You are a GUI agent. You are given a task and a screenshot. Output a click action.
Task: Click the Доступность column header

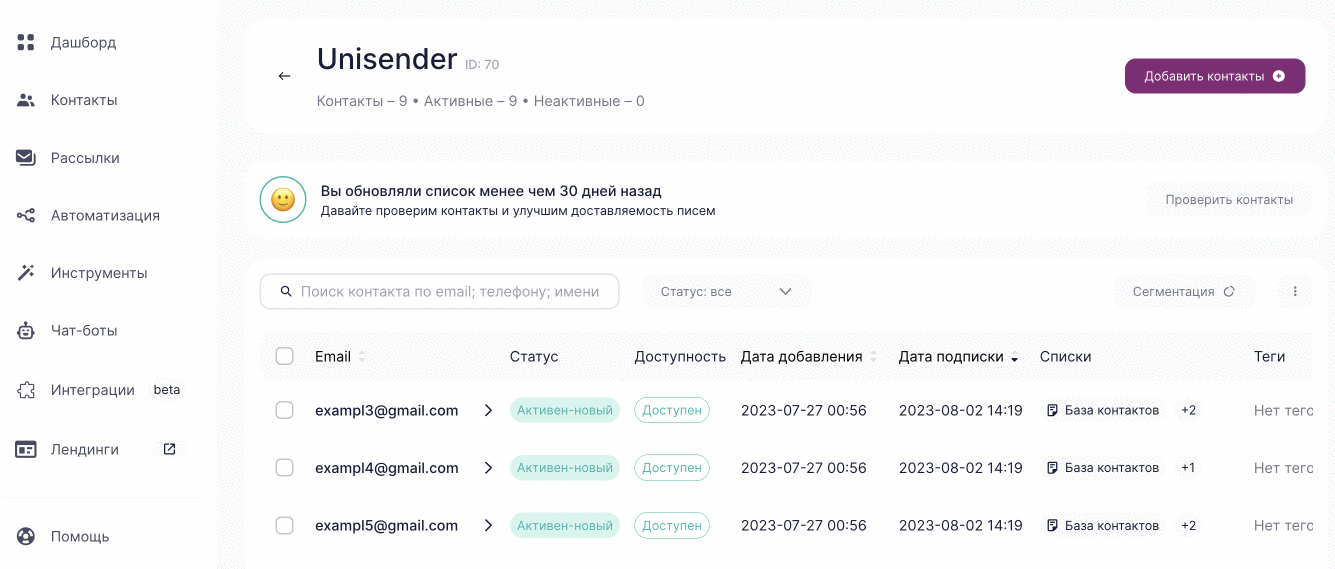click(680, 356)
